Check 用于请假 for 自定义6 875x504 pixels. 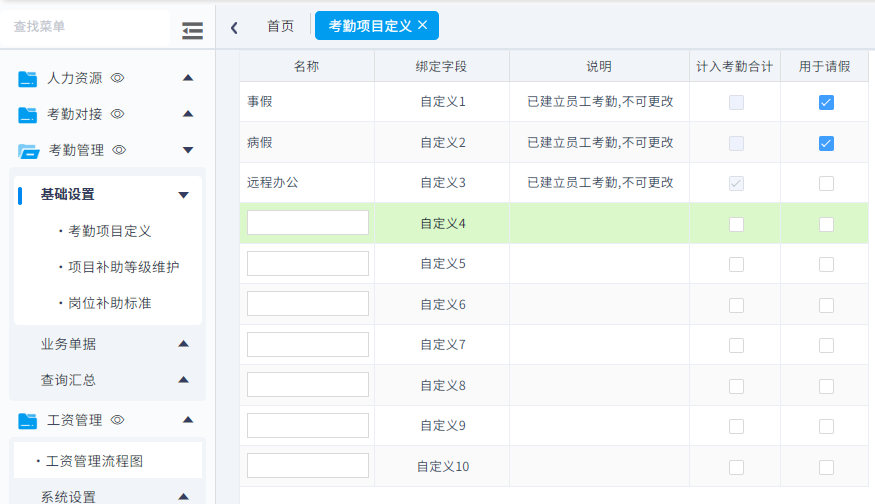(x=826, y=305)
